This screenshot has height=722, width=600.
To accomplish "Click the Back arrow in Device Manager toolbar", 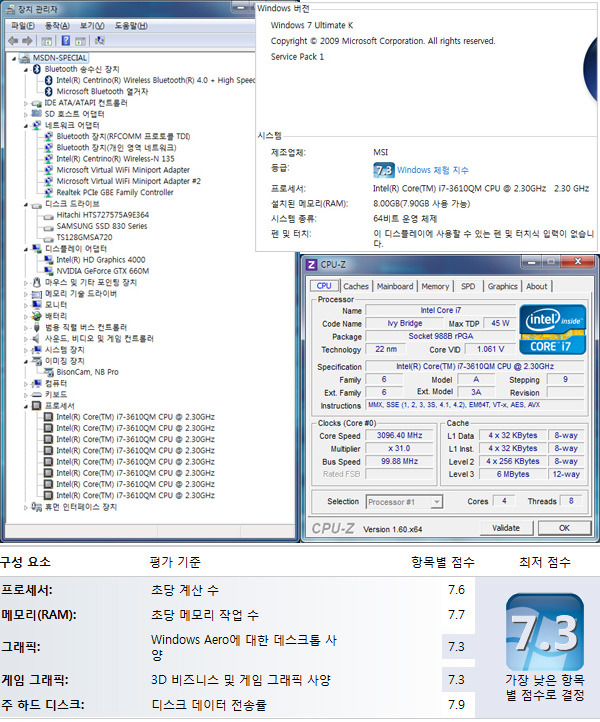I will tap(13, 41).
